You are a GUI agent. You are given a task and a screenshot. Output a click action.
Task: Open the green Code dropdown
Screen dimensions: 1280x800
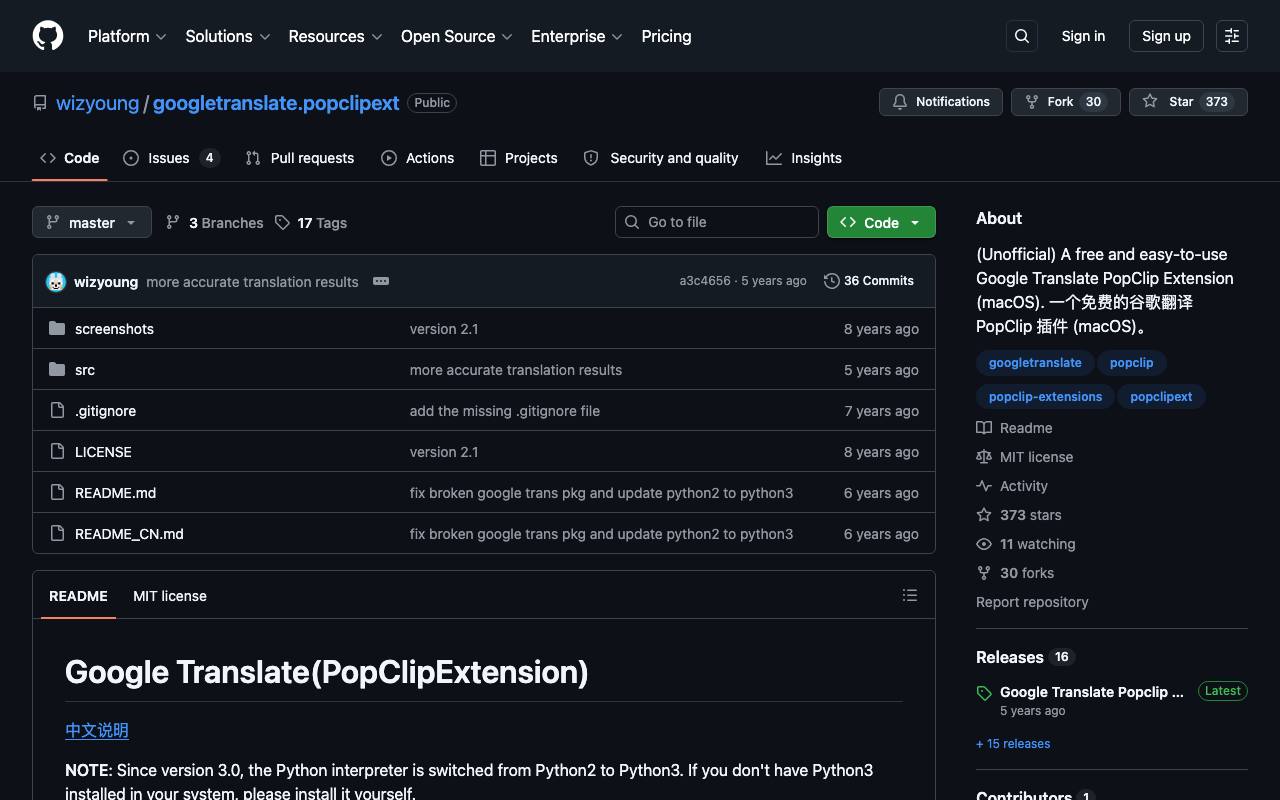(x=881, y=222)
